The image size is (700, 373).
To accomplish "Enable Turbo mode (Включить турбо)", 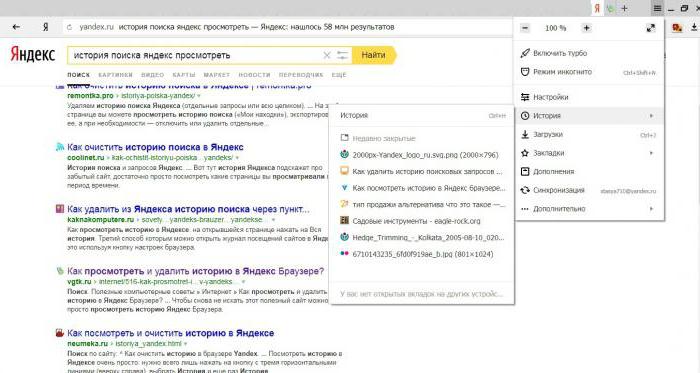I will (x=589, y=53).
